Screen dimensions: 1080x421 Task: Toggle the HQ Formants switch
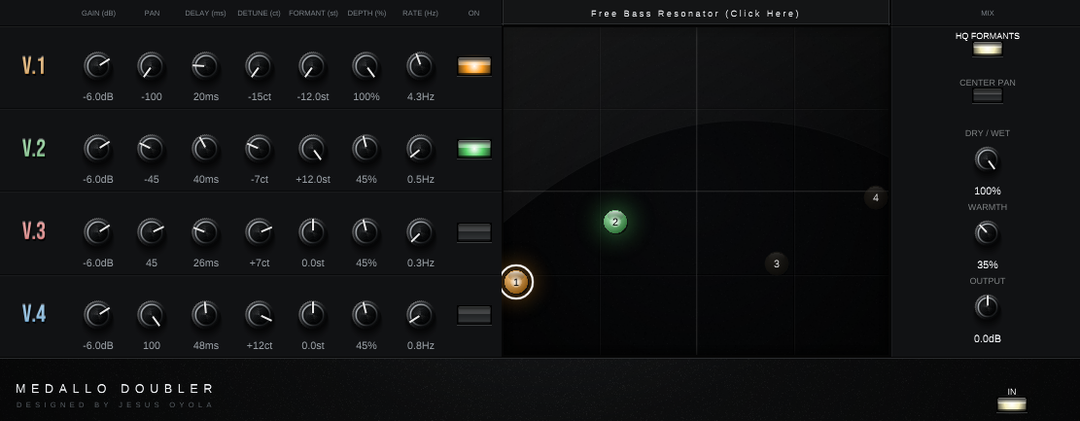point(987,49)
